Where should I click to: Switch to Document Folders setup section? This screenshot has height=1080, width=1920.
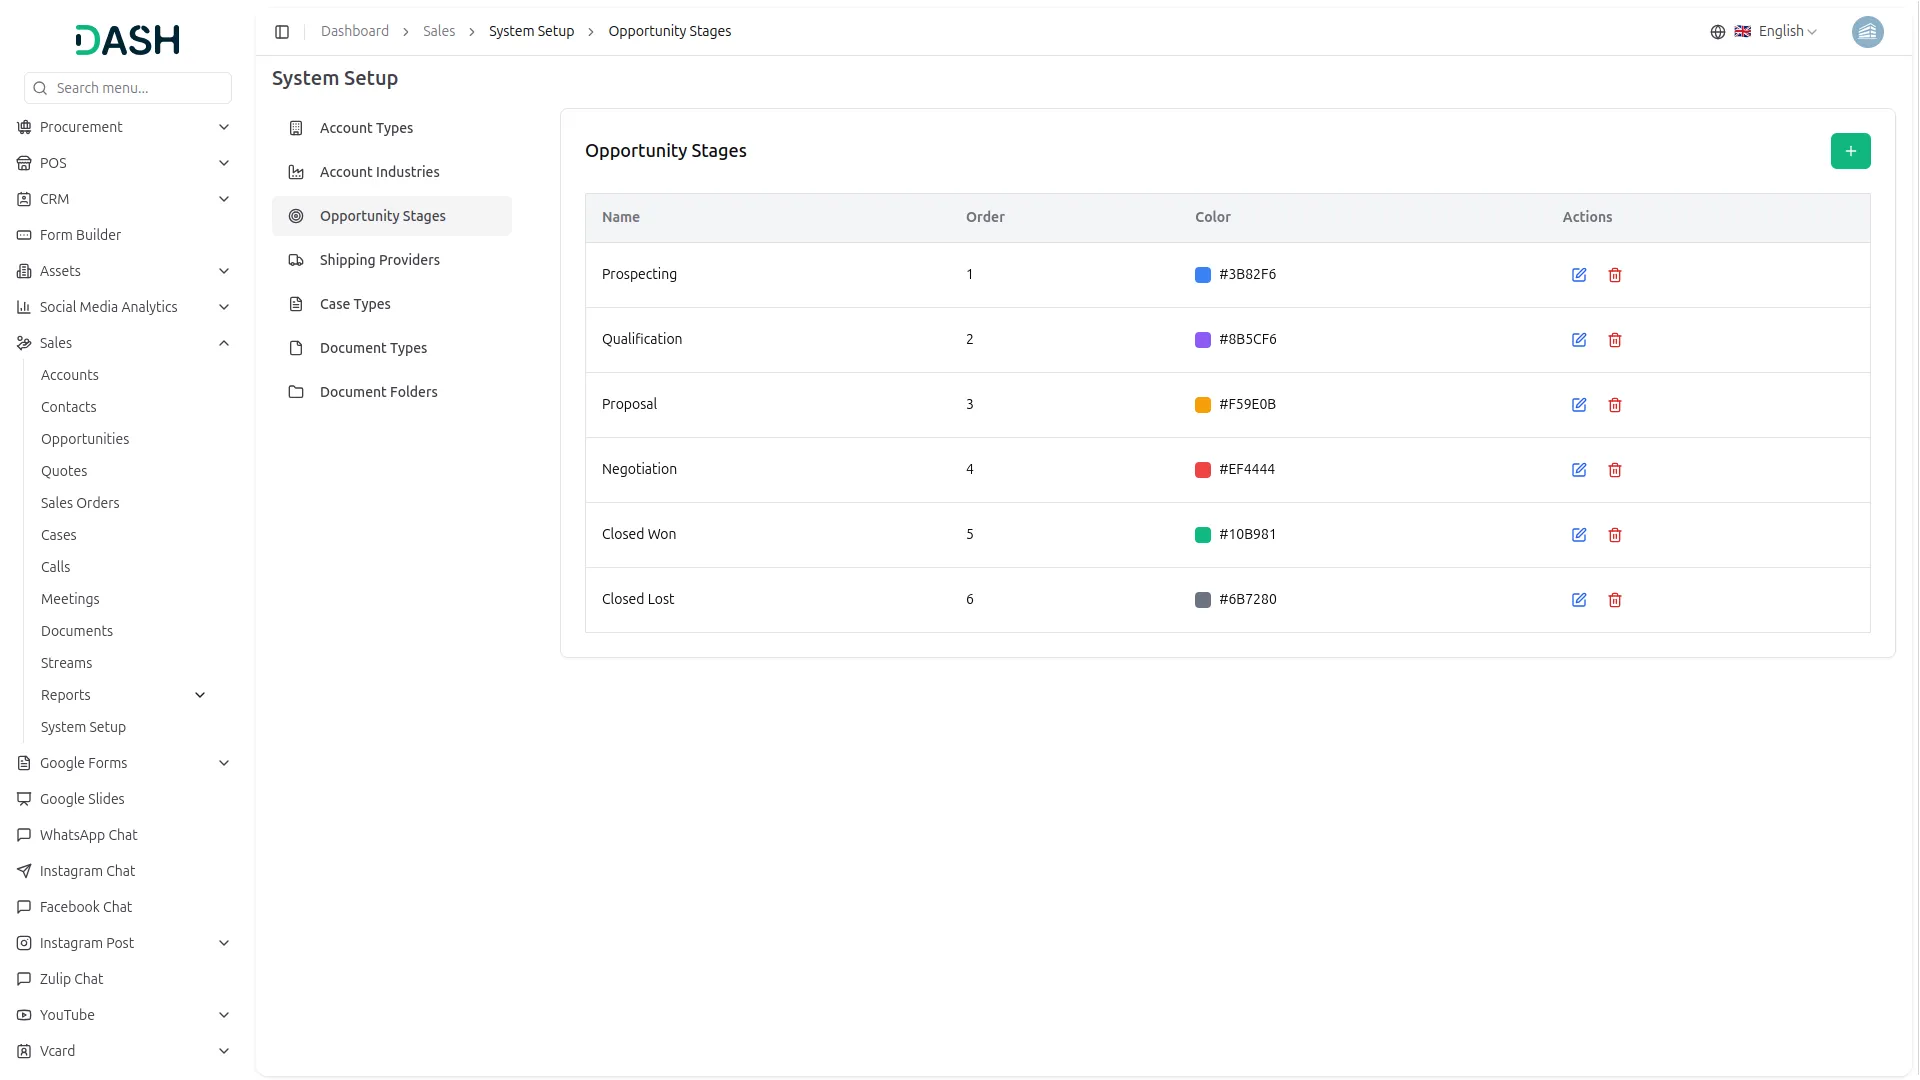(379, 392)
